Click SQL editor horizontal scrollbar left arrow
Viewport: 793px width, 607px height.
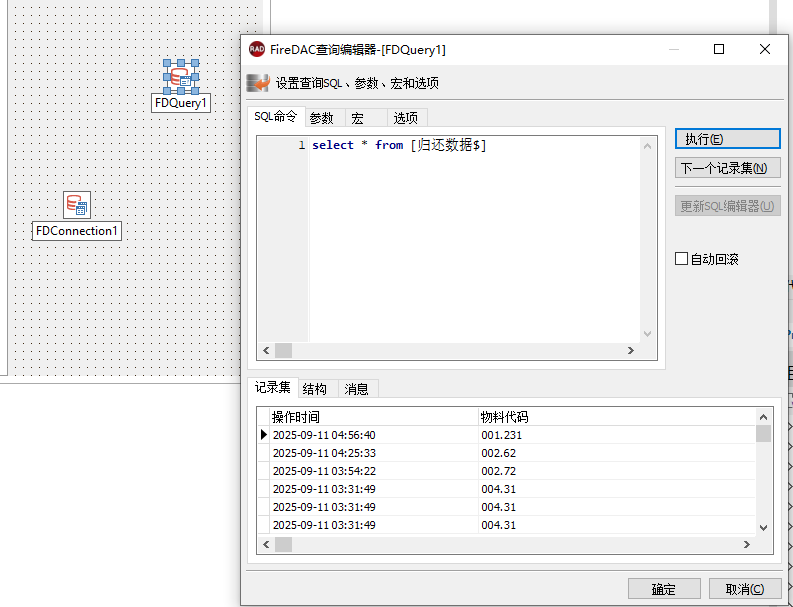pyautogui.click(x=266, y=351)
